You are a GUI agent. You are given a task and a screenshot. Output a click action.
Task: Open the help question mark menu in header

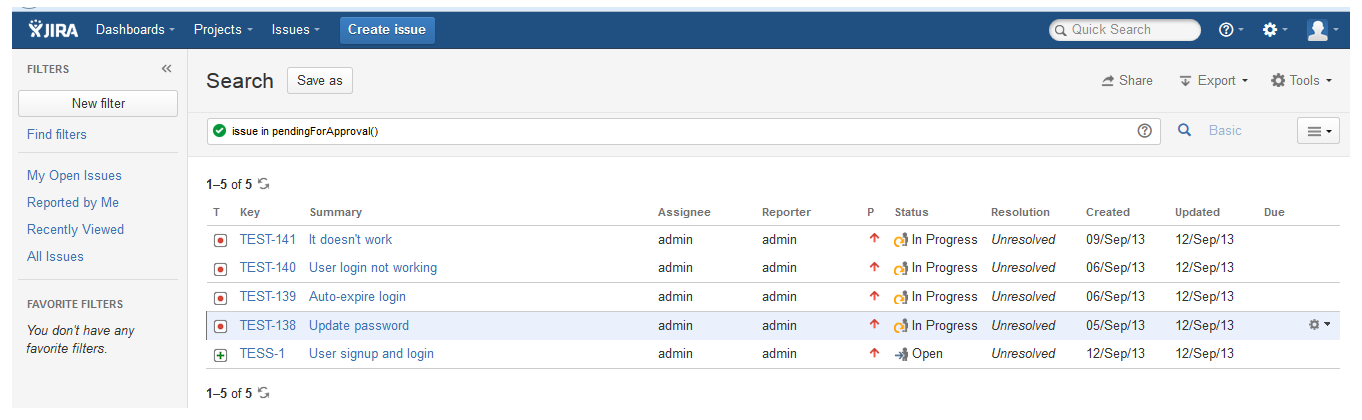click(x=1231, y=30)
